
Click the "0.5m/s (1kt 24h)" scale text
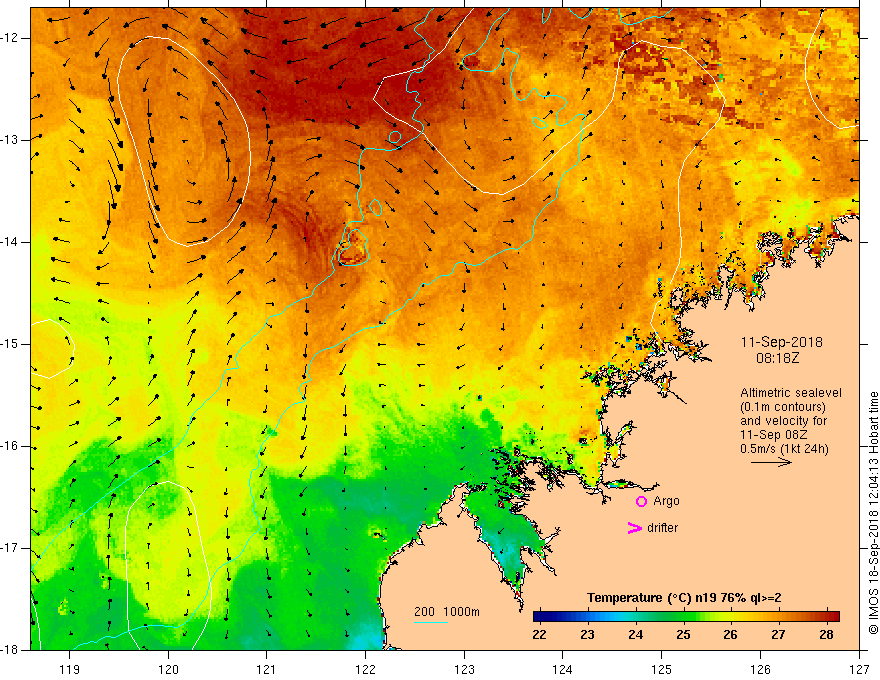click(x=785, y=449)
